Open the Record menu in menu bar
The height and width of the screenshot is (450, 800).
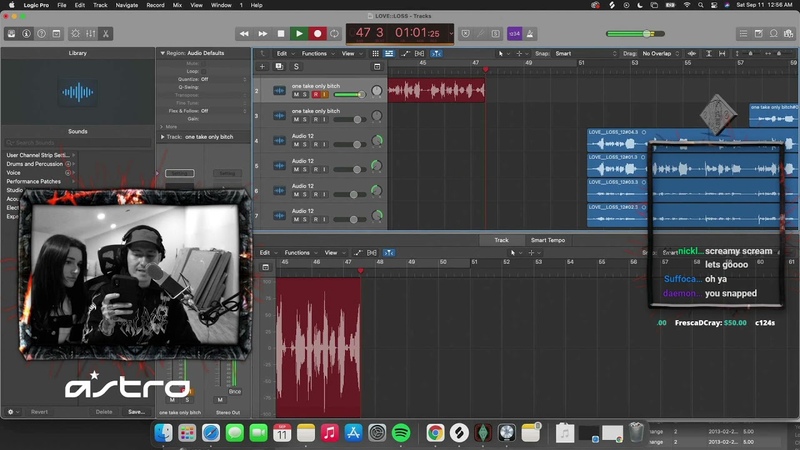(x=155, y=5)
